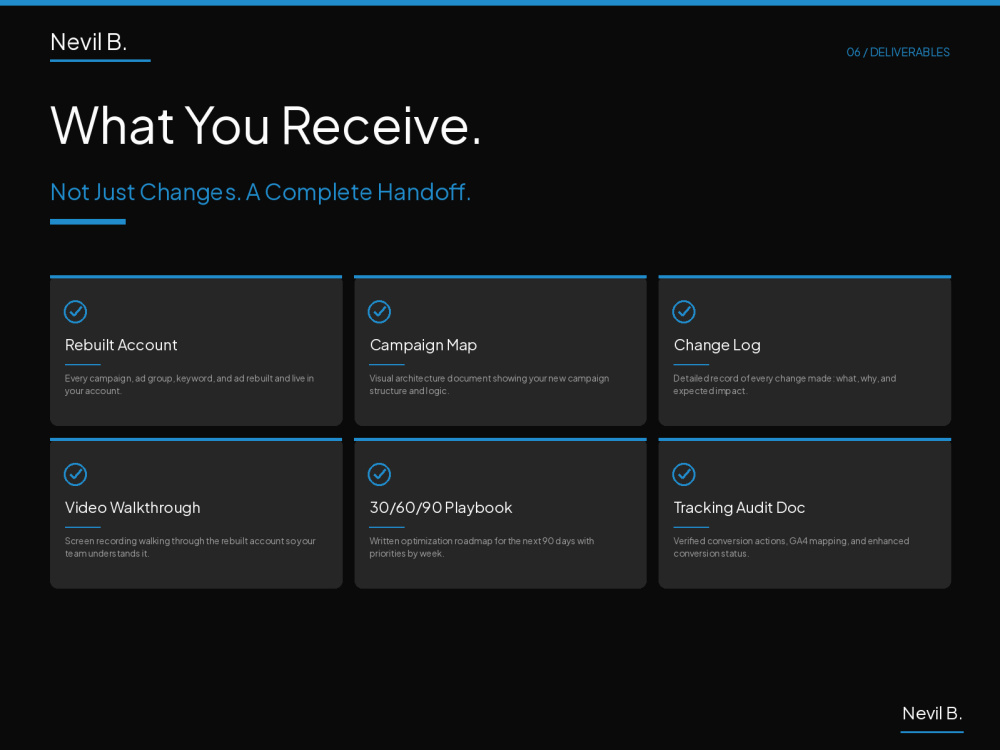
Task: Select the 'Video Walkthrough' card title
Action: (x=133, y=508)
